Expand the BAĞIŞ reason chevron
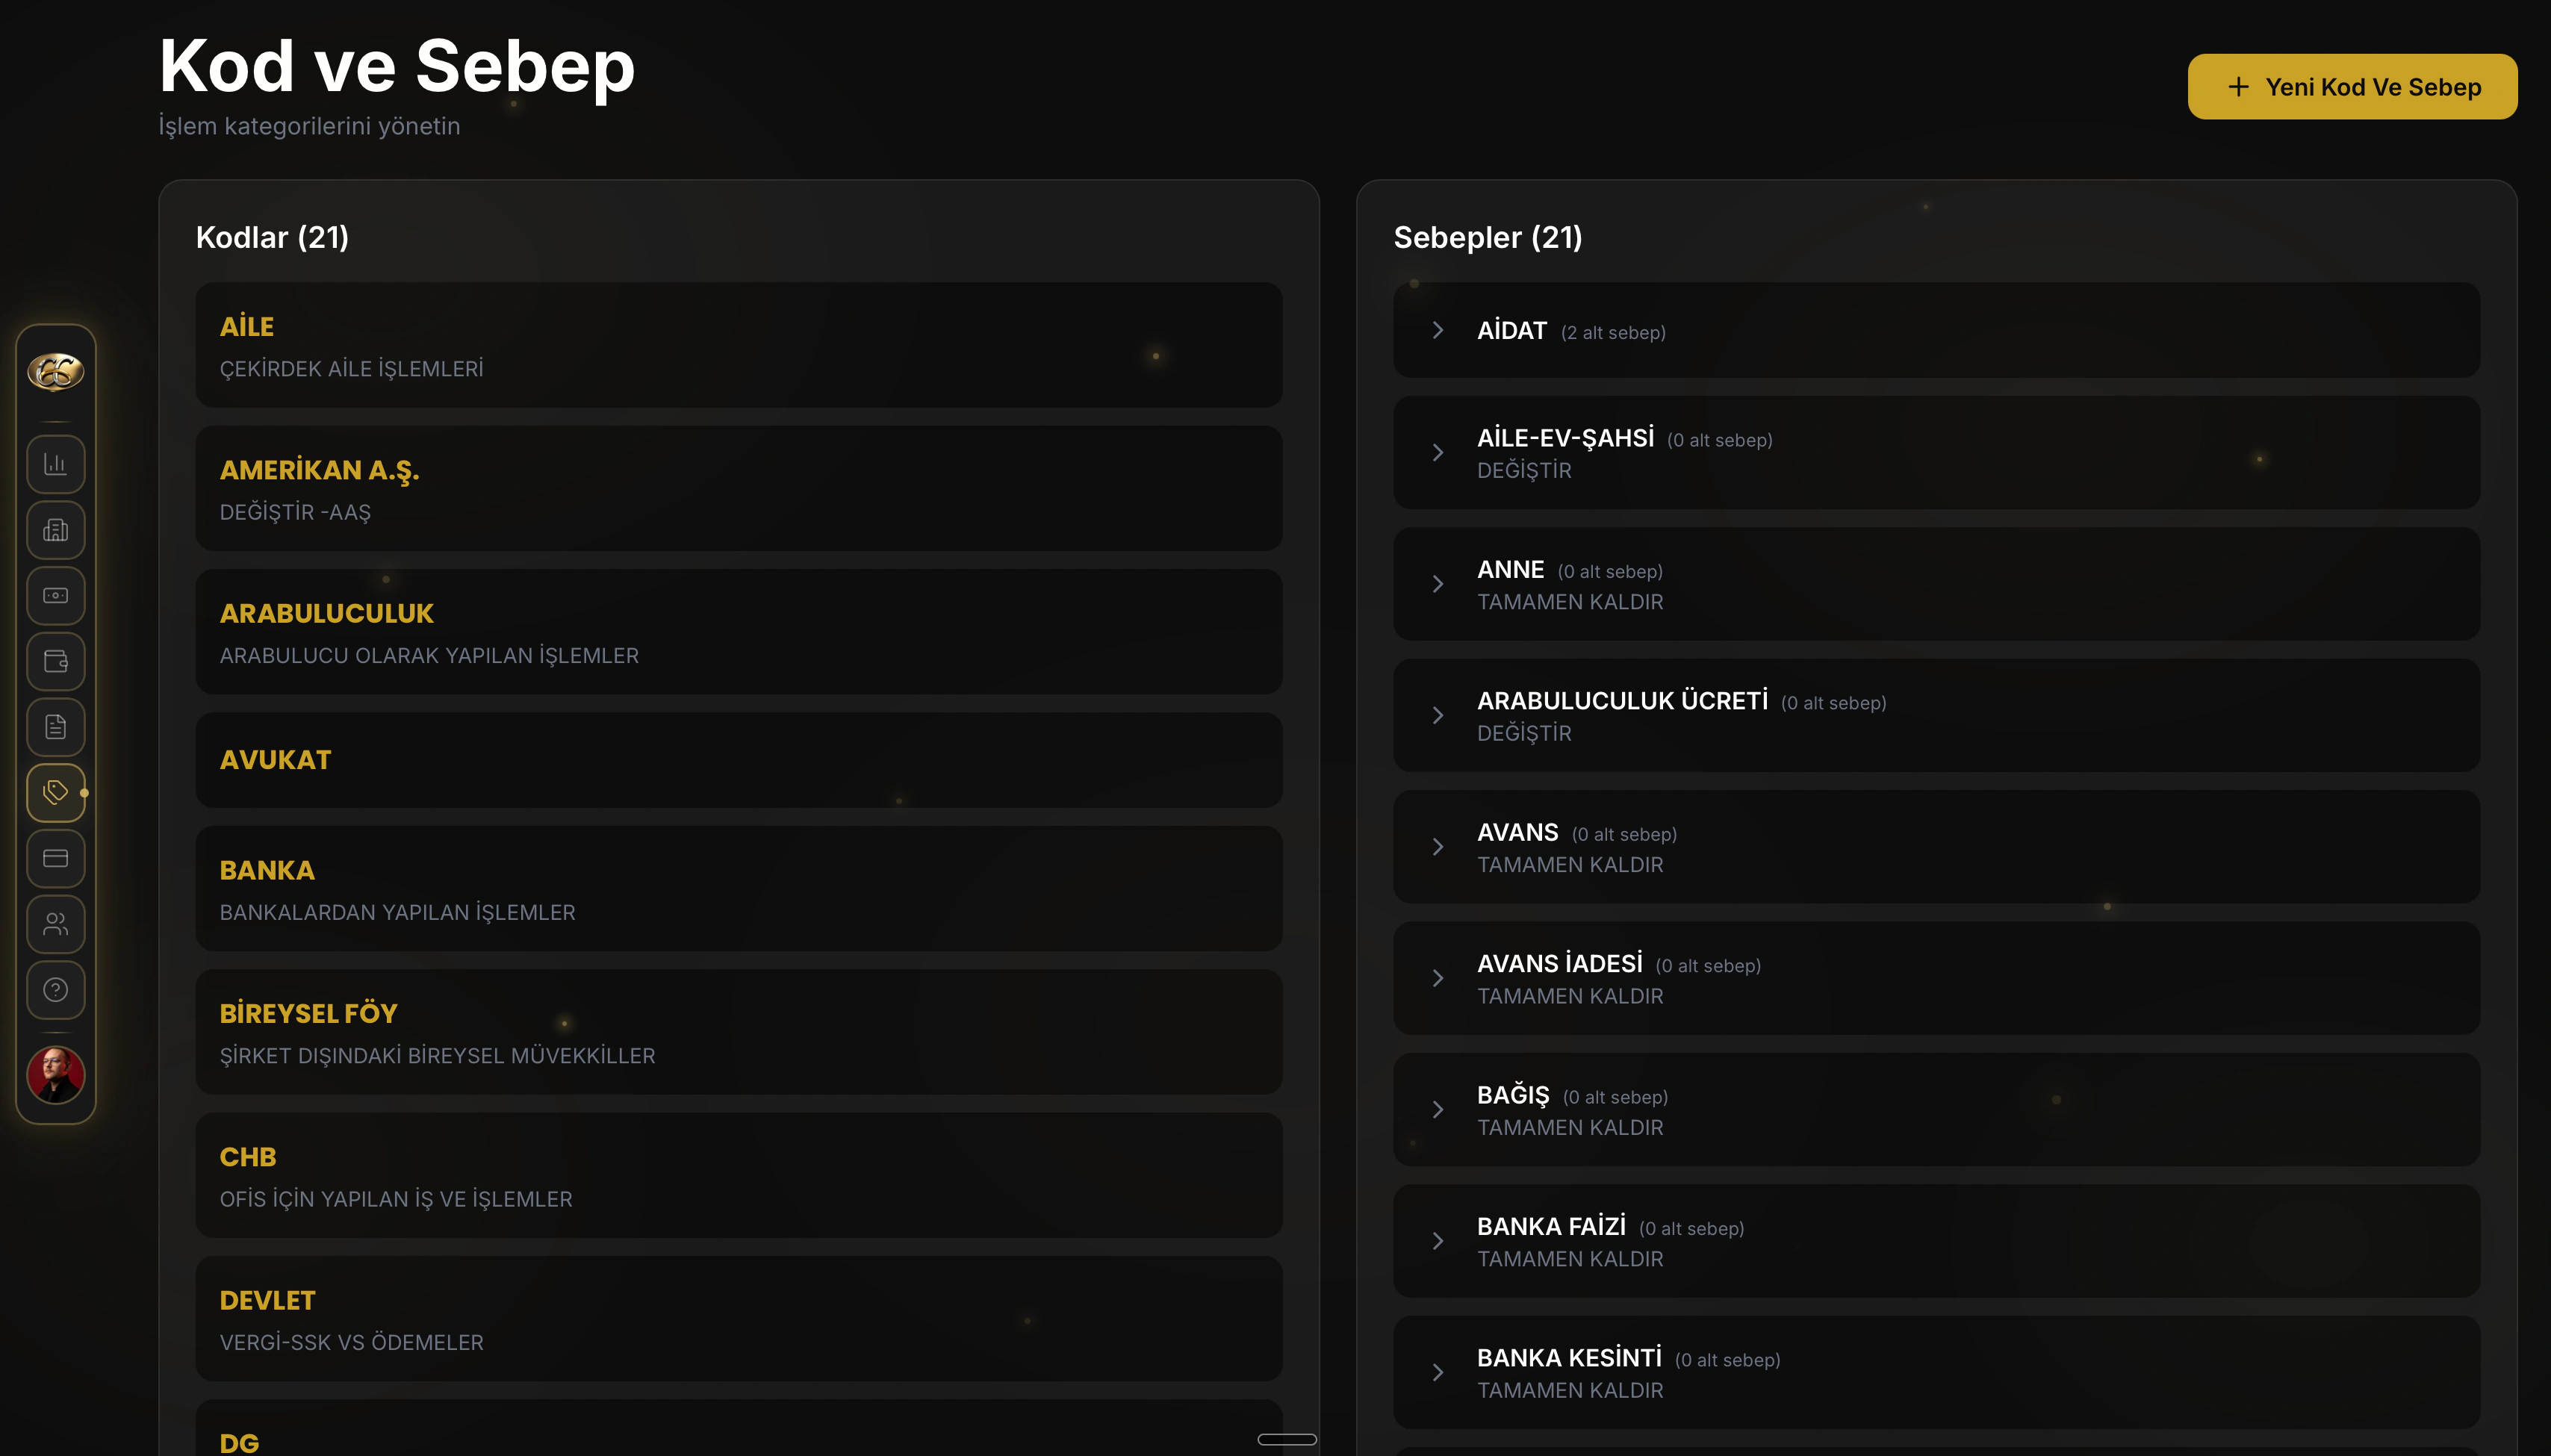This screenshot has height=1456, width=2551. point(1437,1110)
